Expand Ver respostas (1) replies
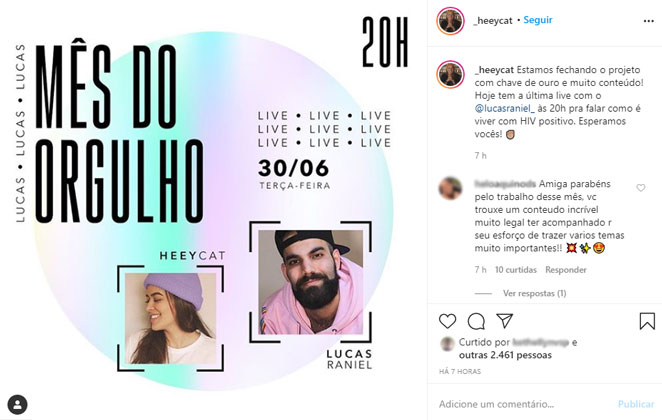Viewport: 662px width, 420px height. 534,293
